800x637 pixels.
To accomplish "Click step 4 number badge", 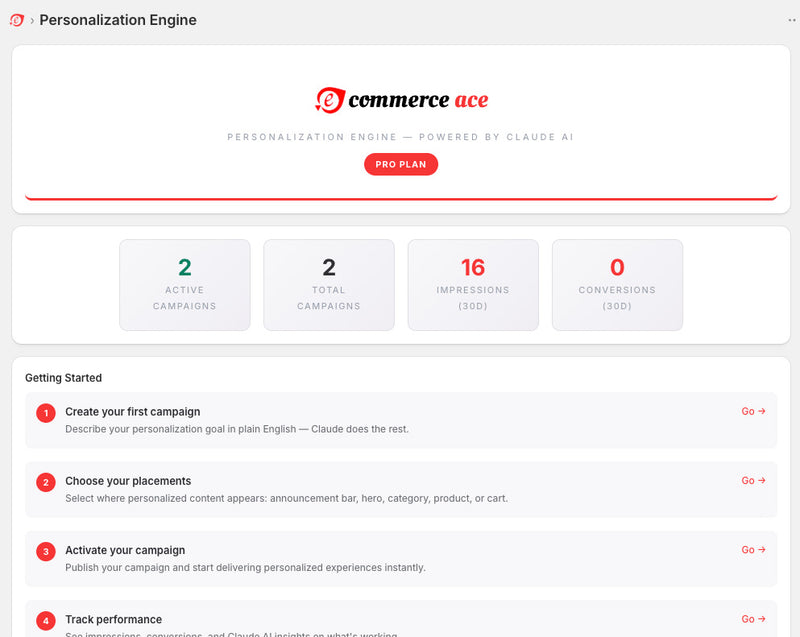I will click(46, 621).
